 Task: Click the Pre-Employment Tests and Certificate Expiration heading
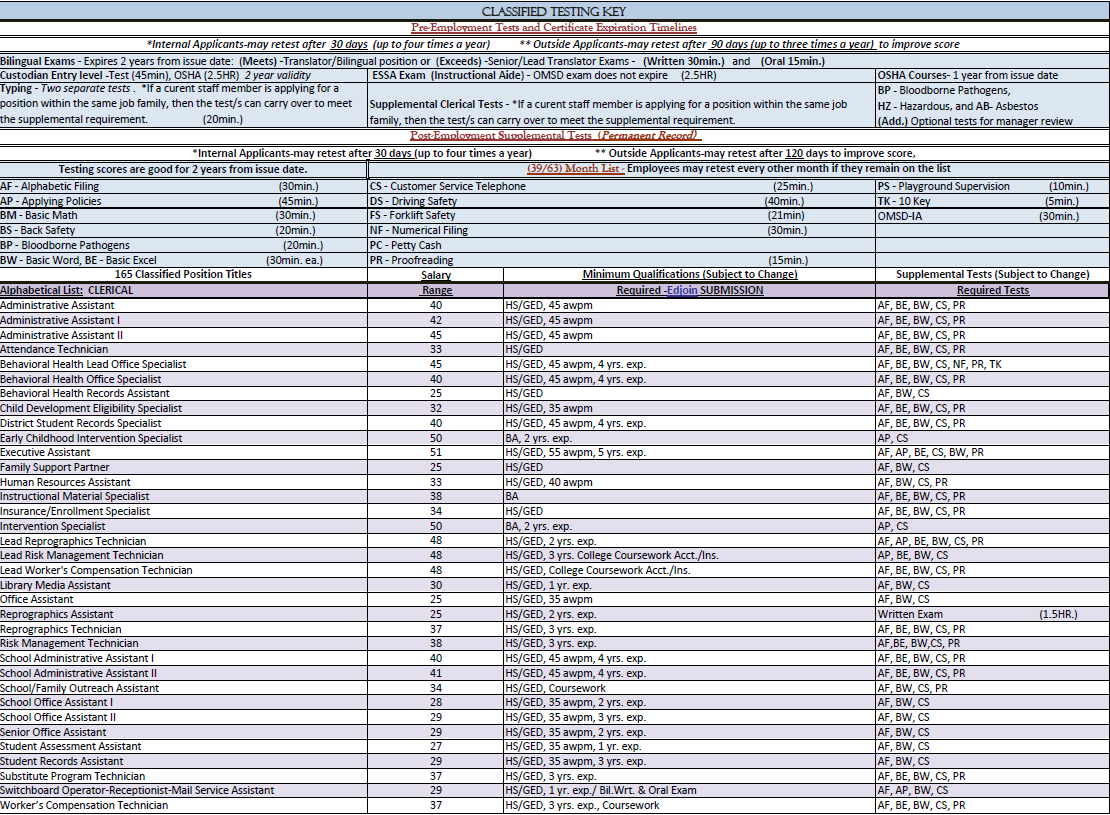pos(554,27)
